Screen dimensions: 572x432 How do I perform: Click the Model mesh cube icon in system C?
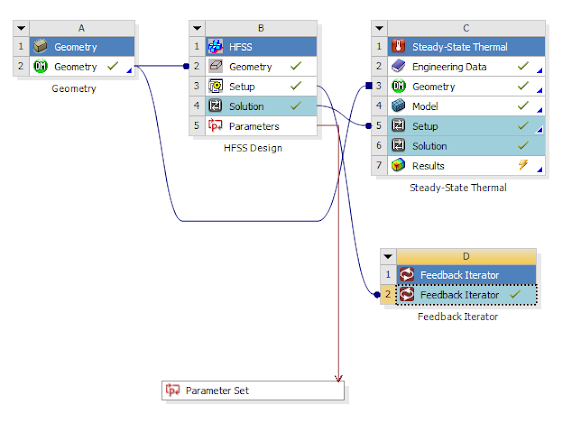coord(398,106)
